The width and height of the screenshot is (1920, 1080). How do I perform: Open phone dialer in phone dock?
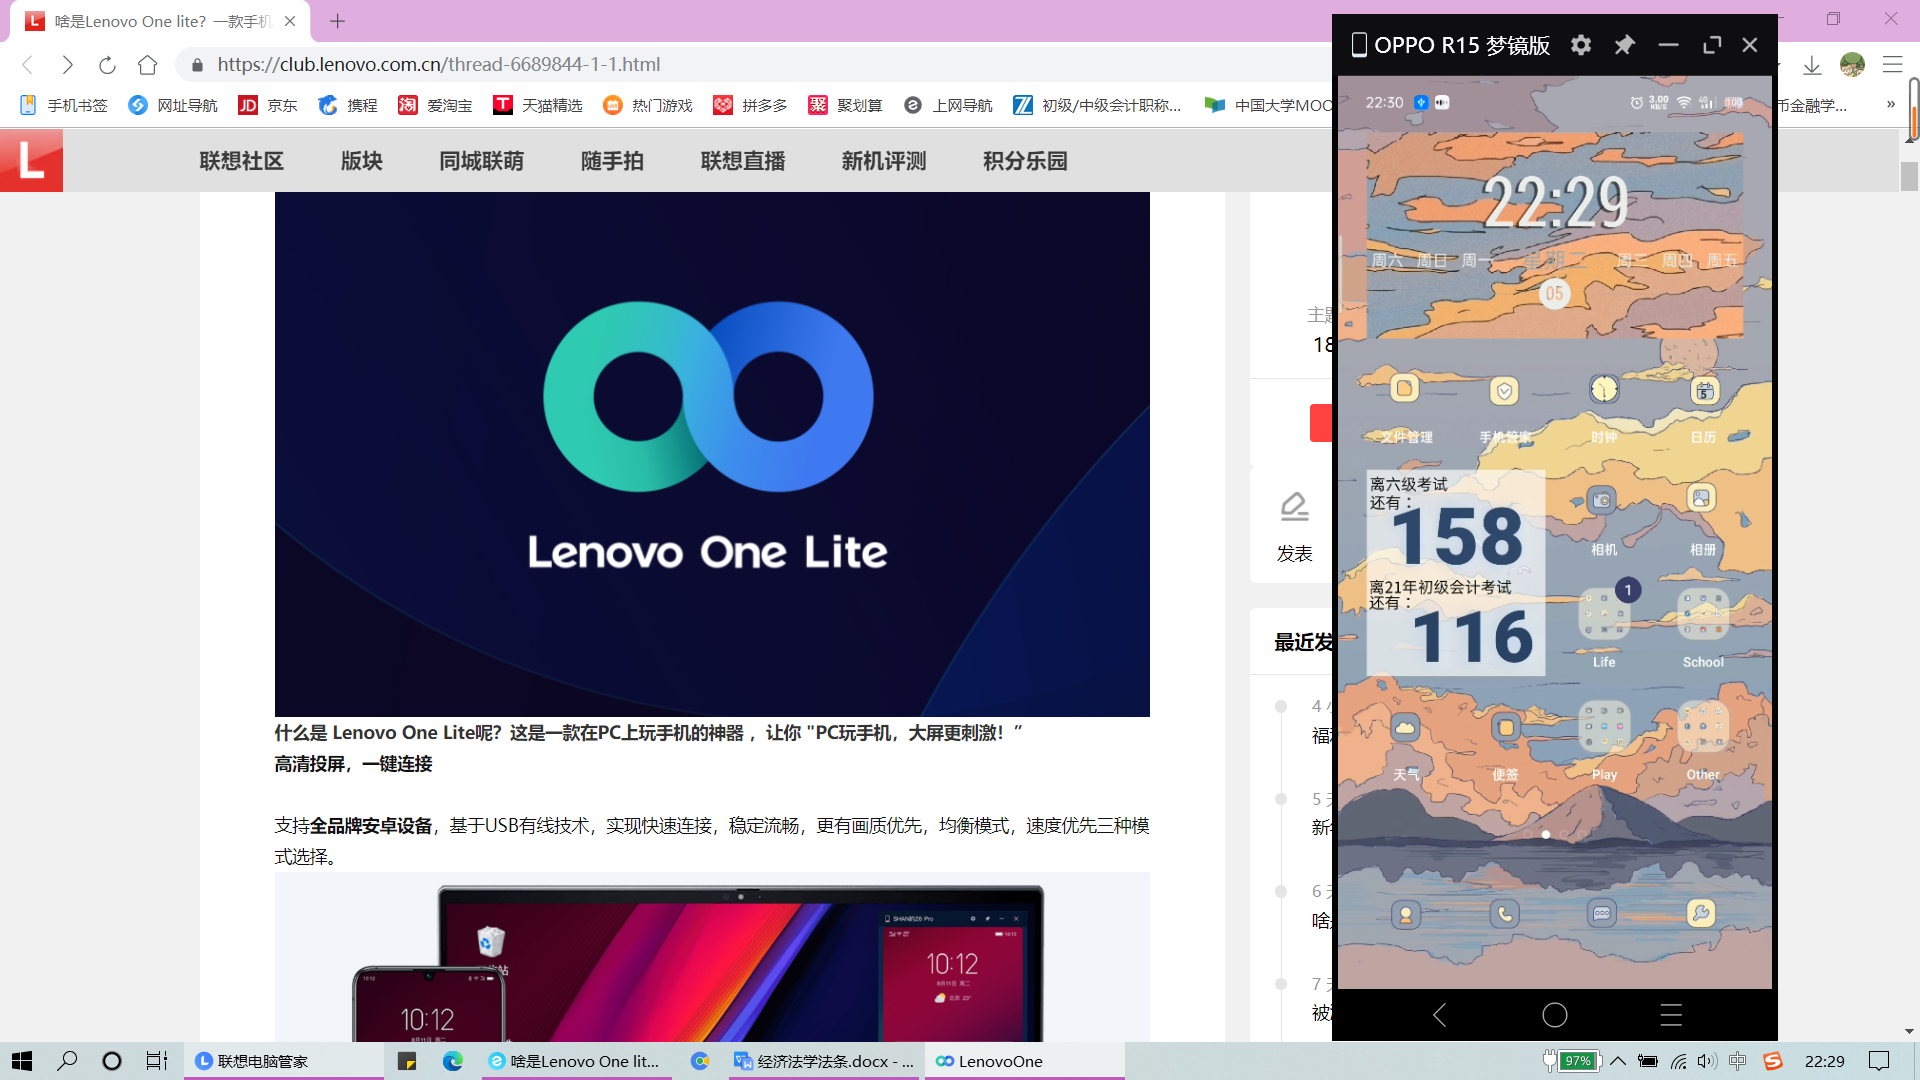point(1504,913)
